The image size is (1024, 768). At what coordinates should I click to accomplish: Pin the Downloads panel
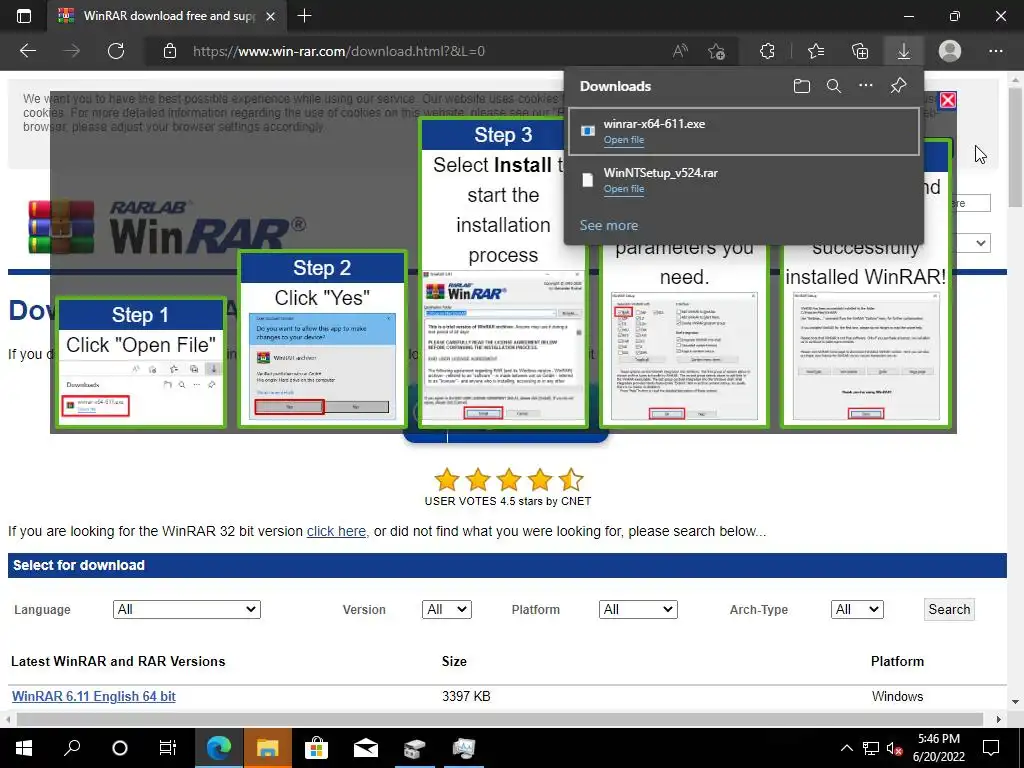click(x=899, y=86)
